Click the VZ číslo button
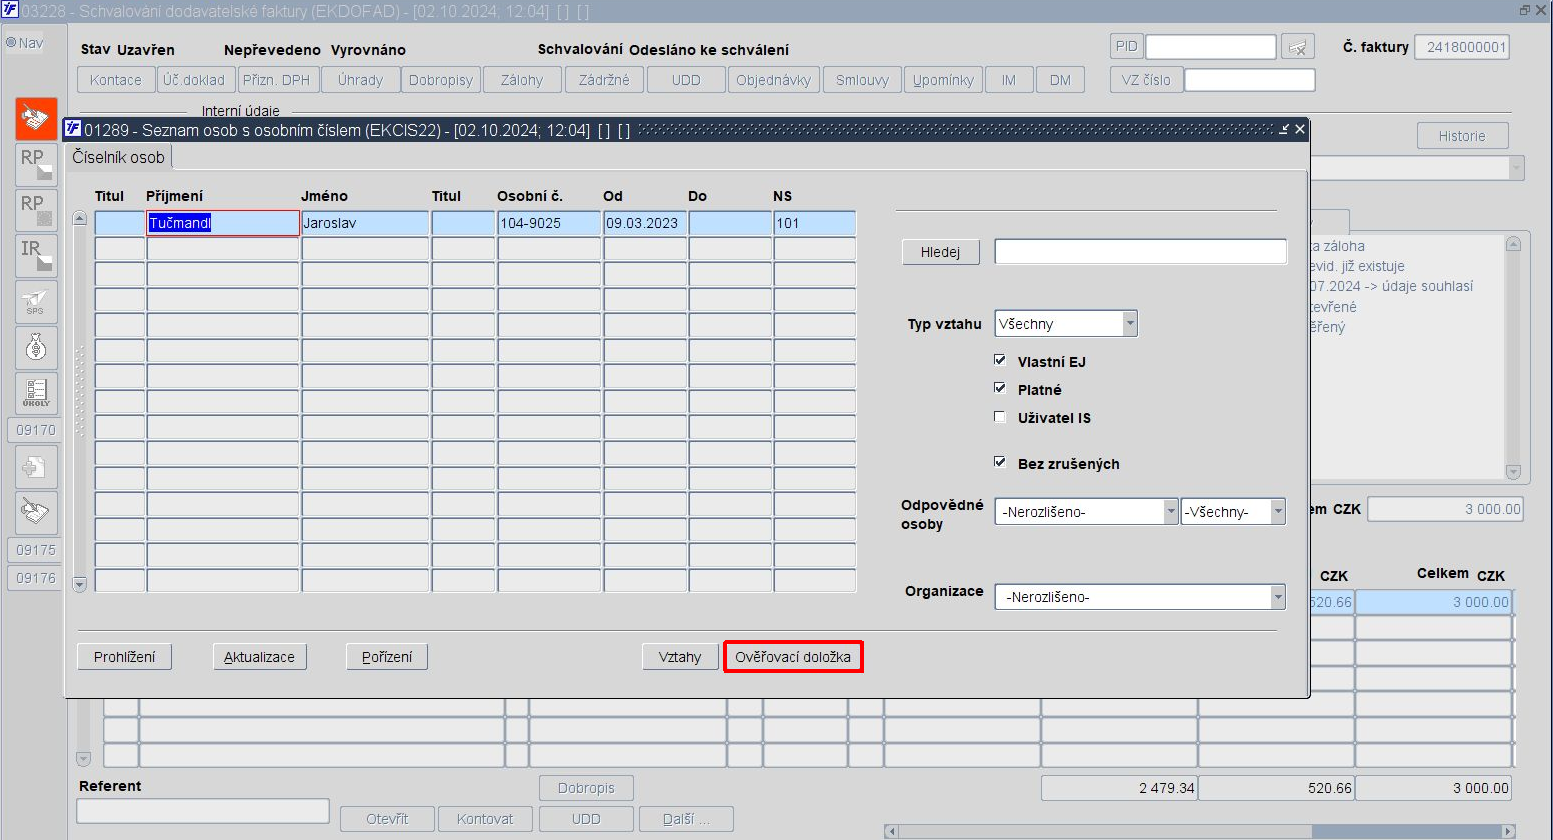 tap(1146, 80)
